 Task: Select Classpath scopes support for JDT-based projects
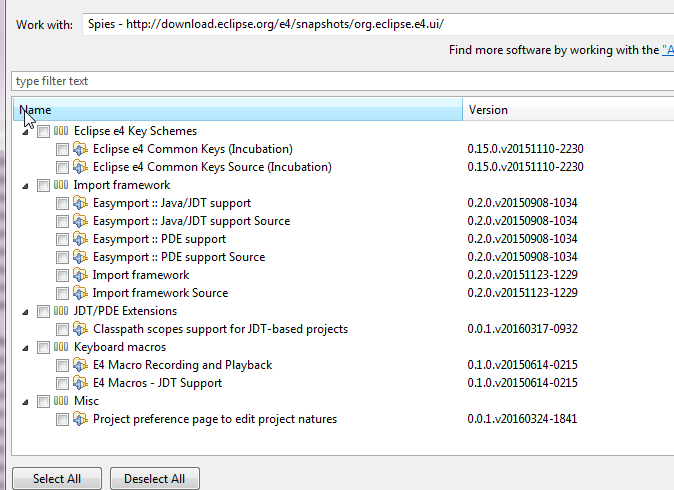pyautogui.click(x=221, y=329)
